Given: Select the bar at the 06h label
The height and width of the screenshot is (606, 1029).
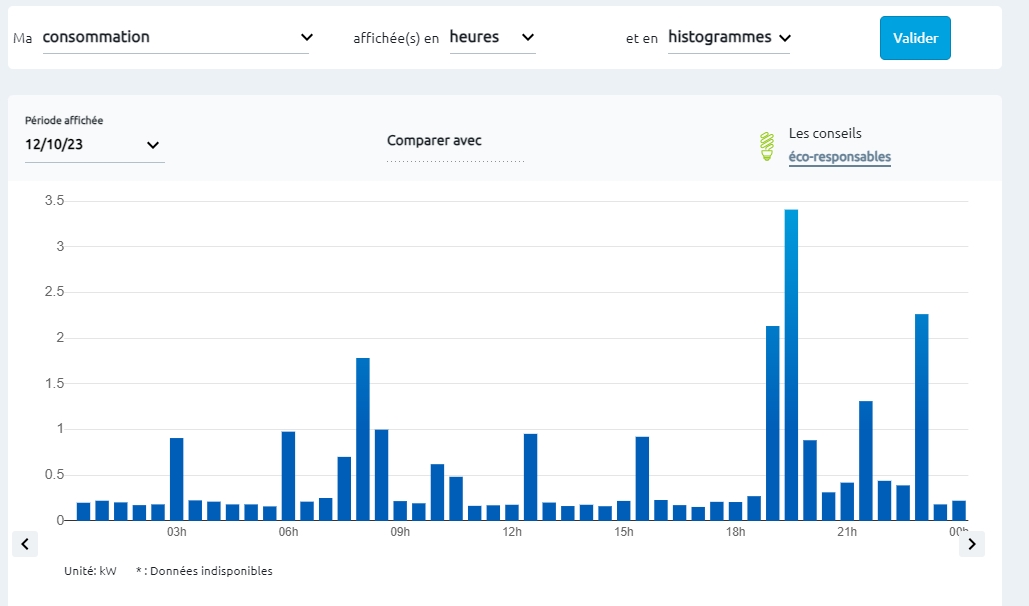Looking at the screenshot, I should 288,476.
